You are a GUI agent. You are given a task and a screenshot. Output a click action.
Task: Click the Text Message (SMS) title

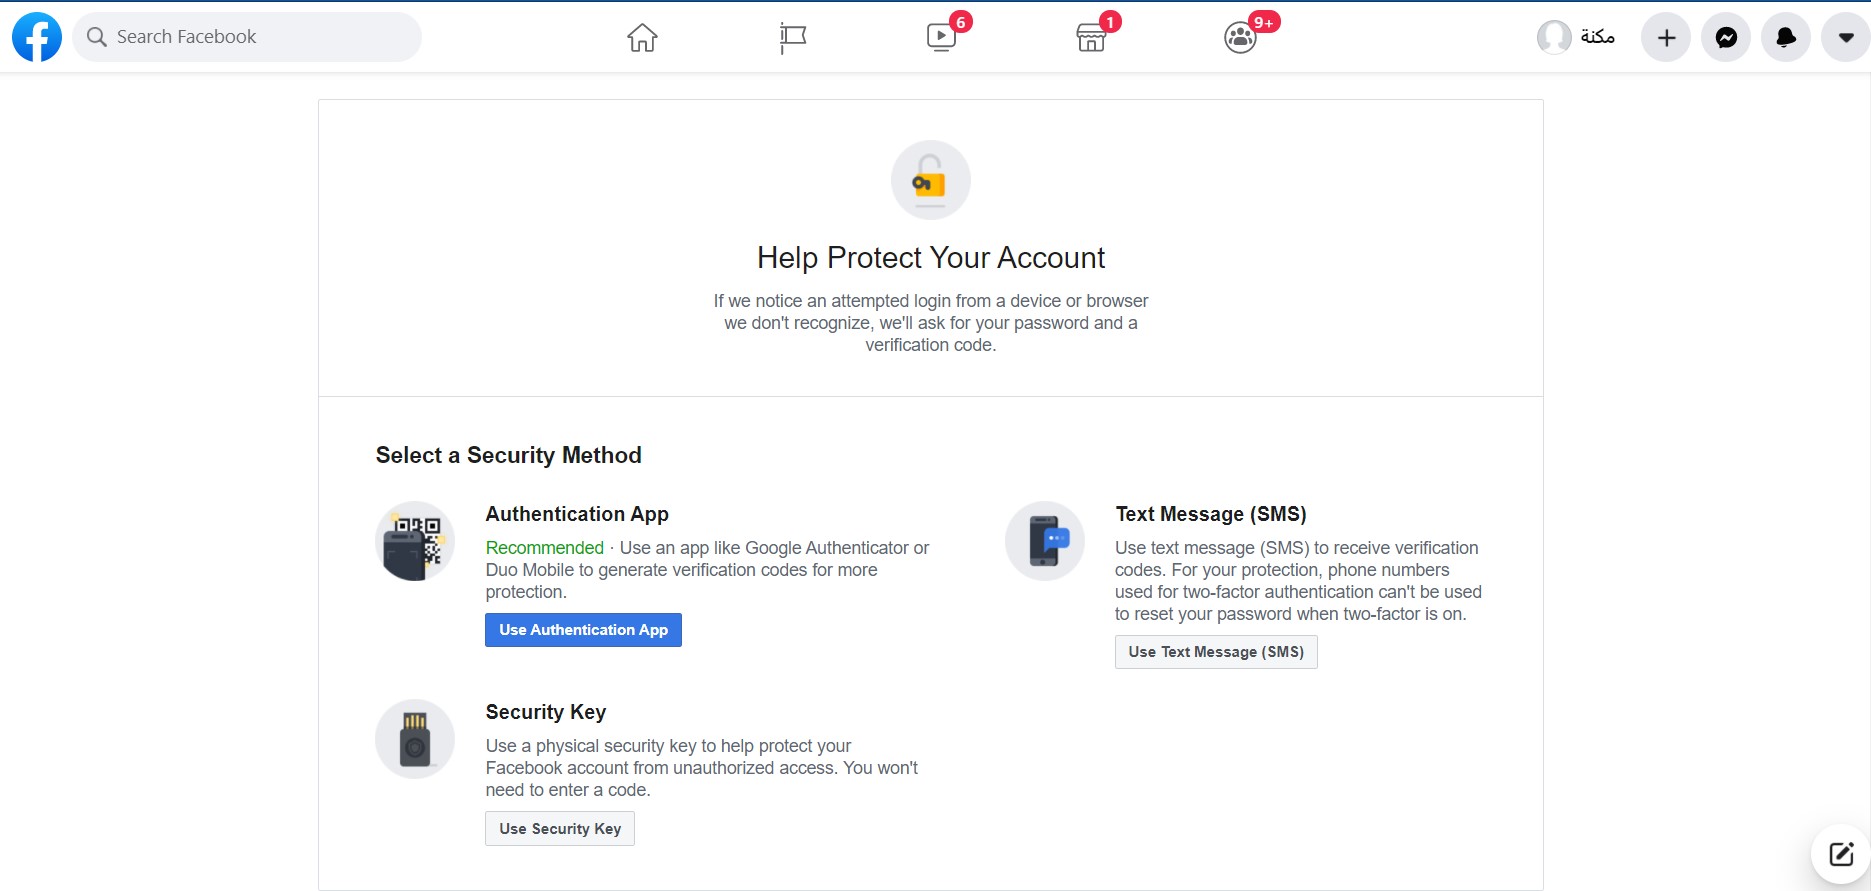tap(1211, 514)
